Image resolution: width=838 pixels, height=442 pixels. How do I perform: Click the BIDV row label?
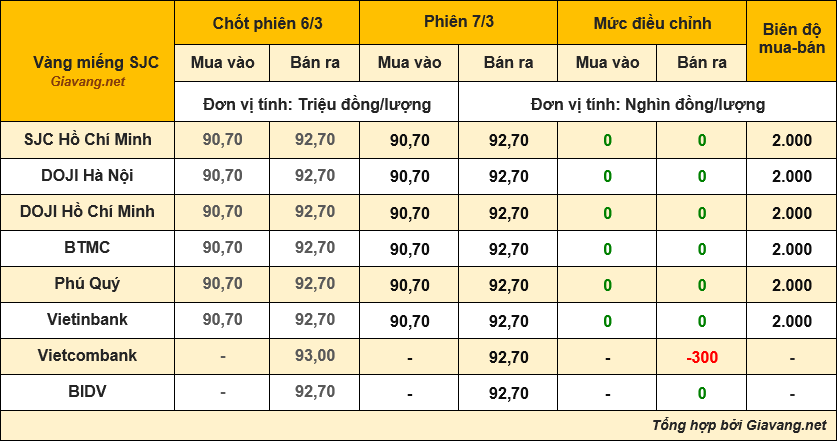pos(88,391)
